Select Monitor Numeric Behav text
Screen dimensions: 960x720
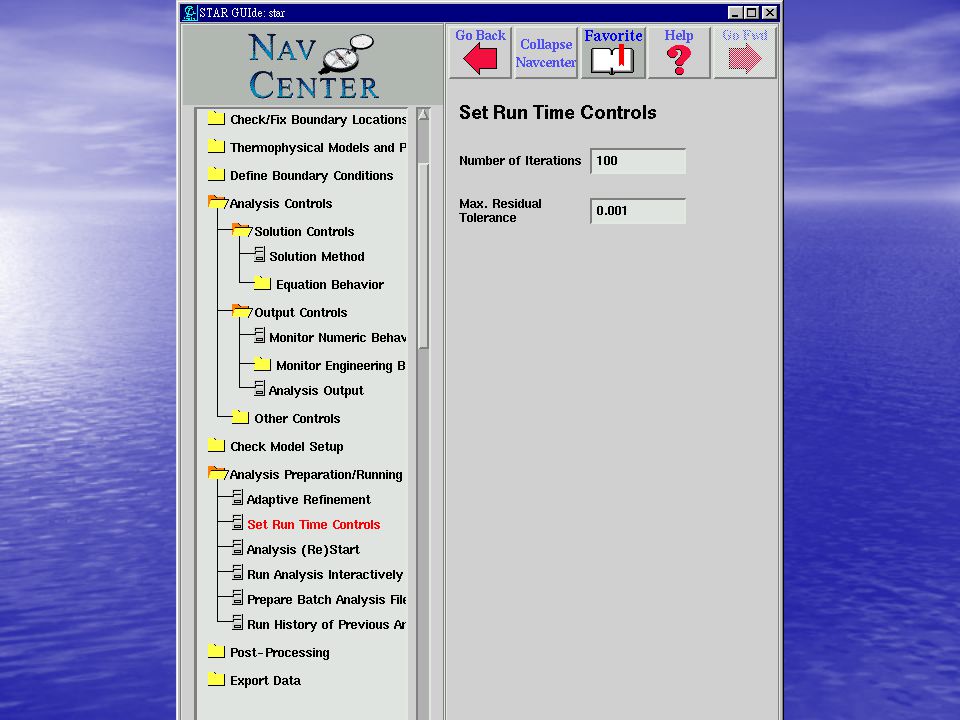coord(338,338)
